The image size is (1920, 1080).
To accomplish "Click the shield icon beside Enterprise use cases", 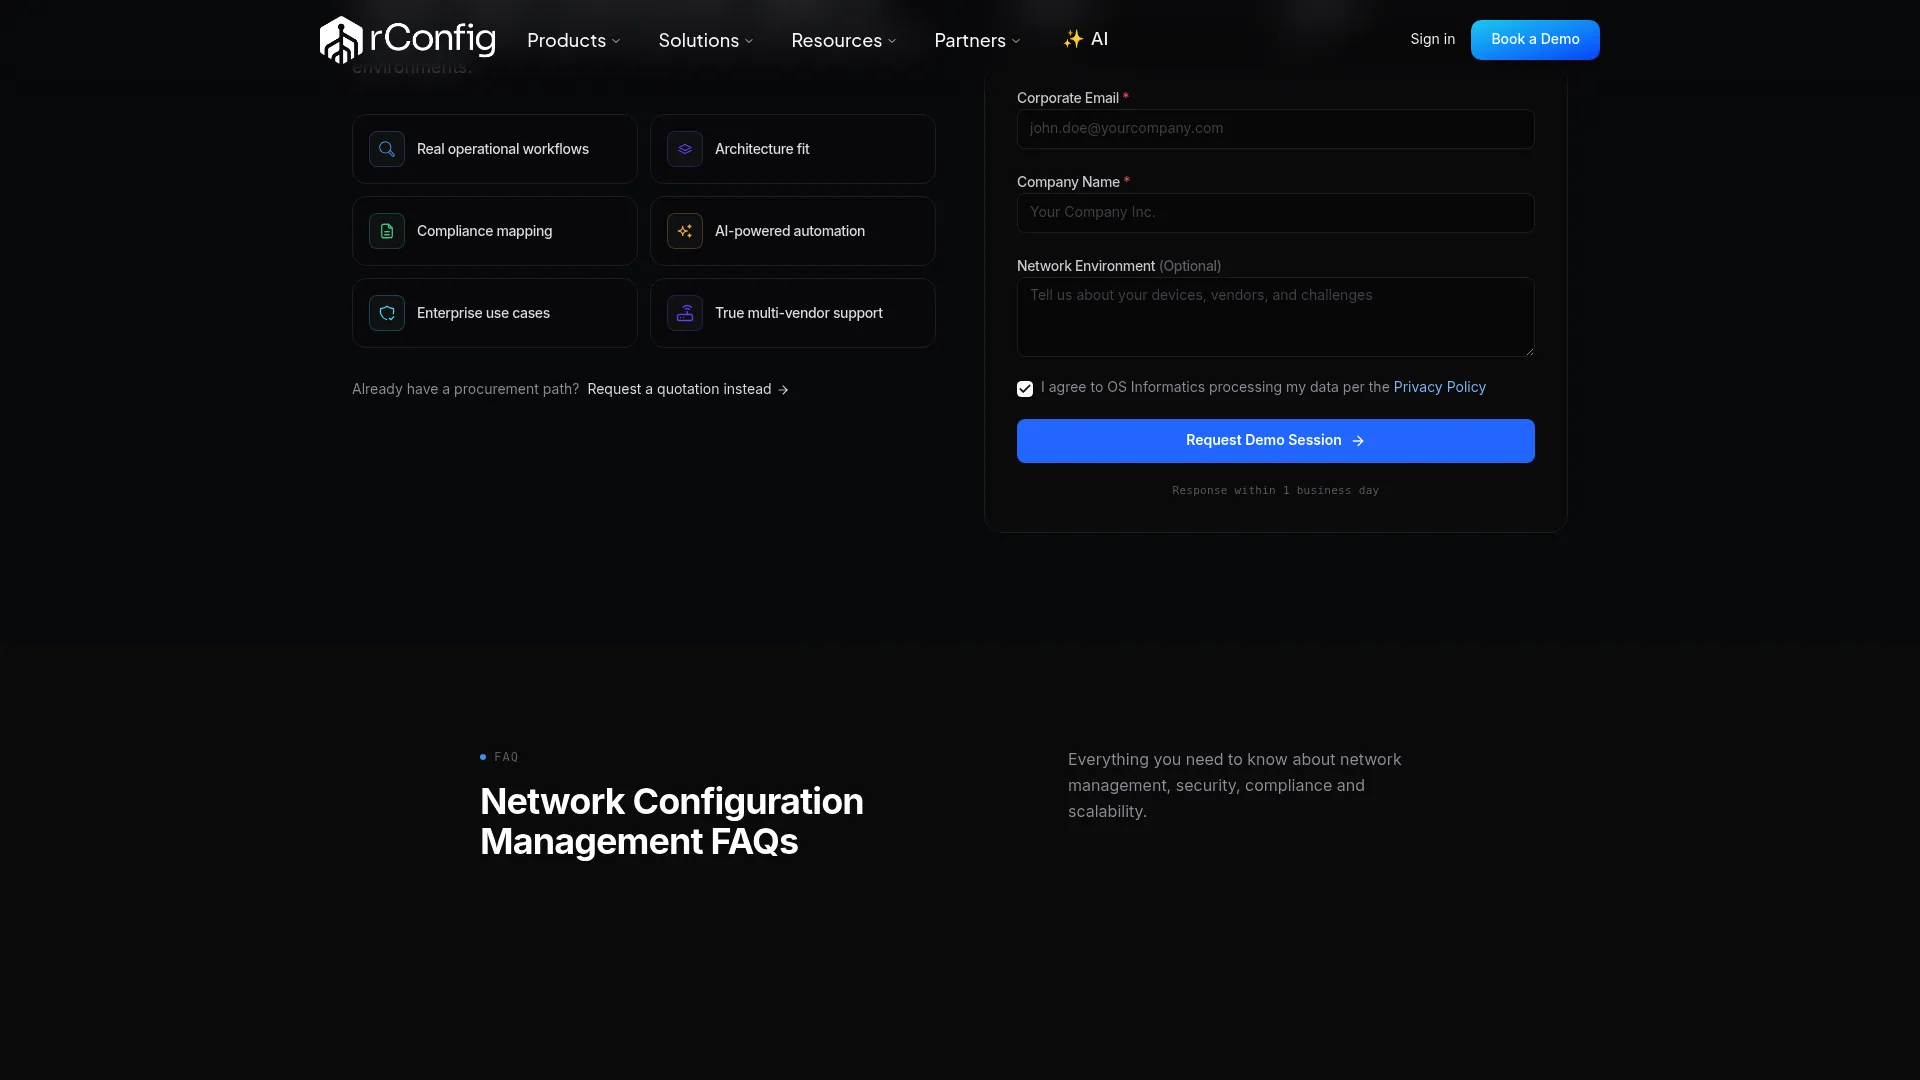I will 387,313.
